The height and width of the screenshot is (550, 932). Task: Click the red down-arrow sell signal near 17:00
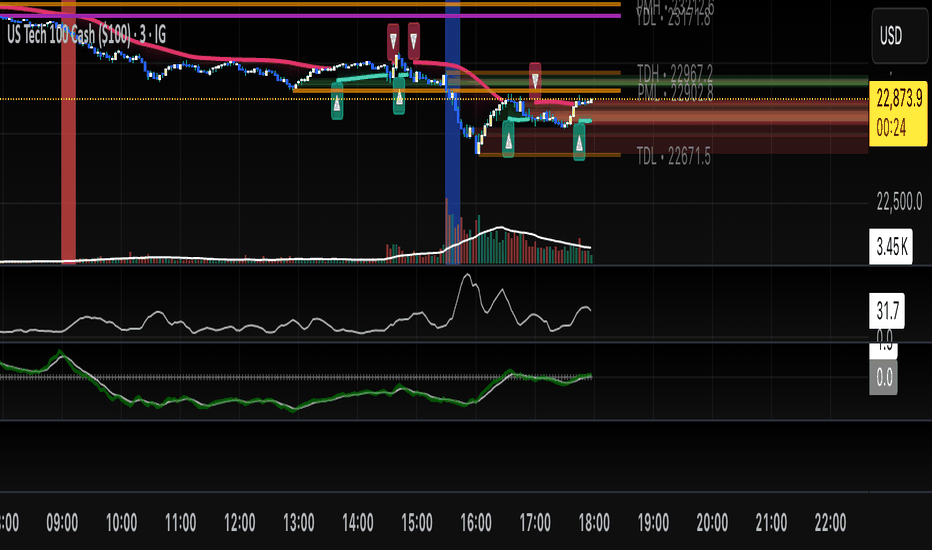(x=535, y=80)
